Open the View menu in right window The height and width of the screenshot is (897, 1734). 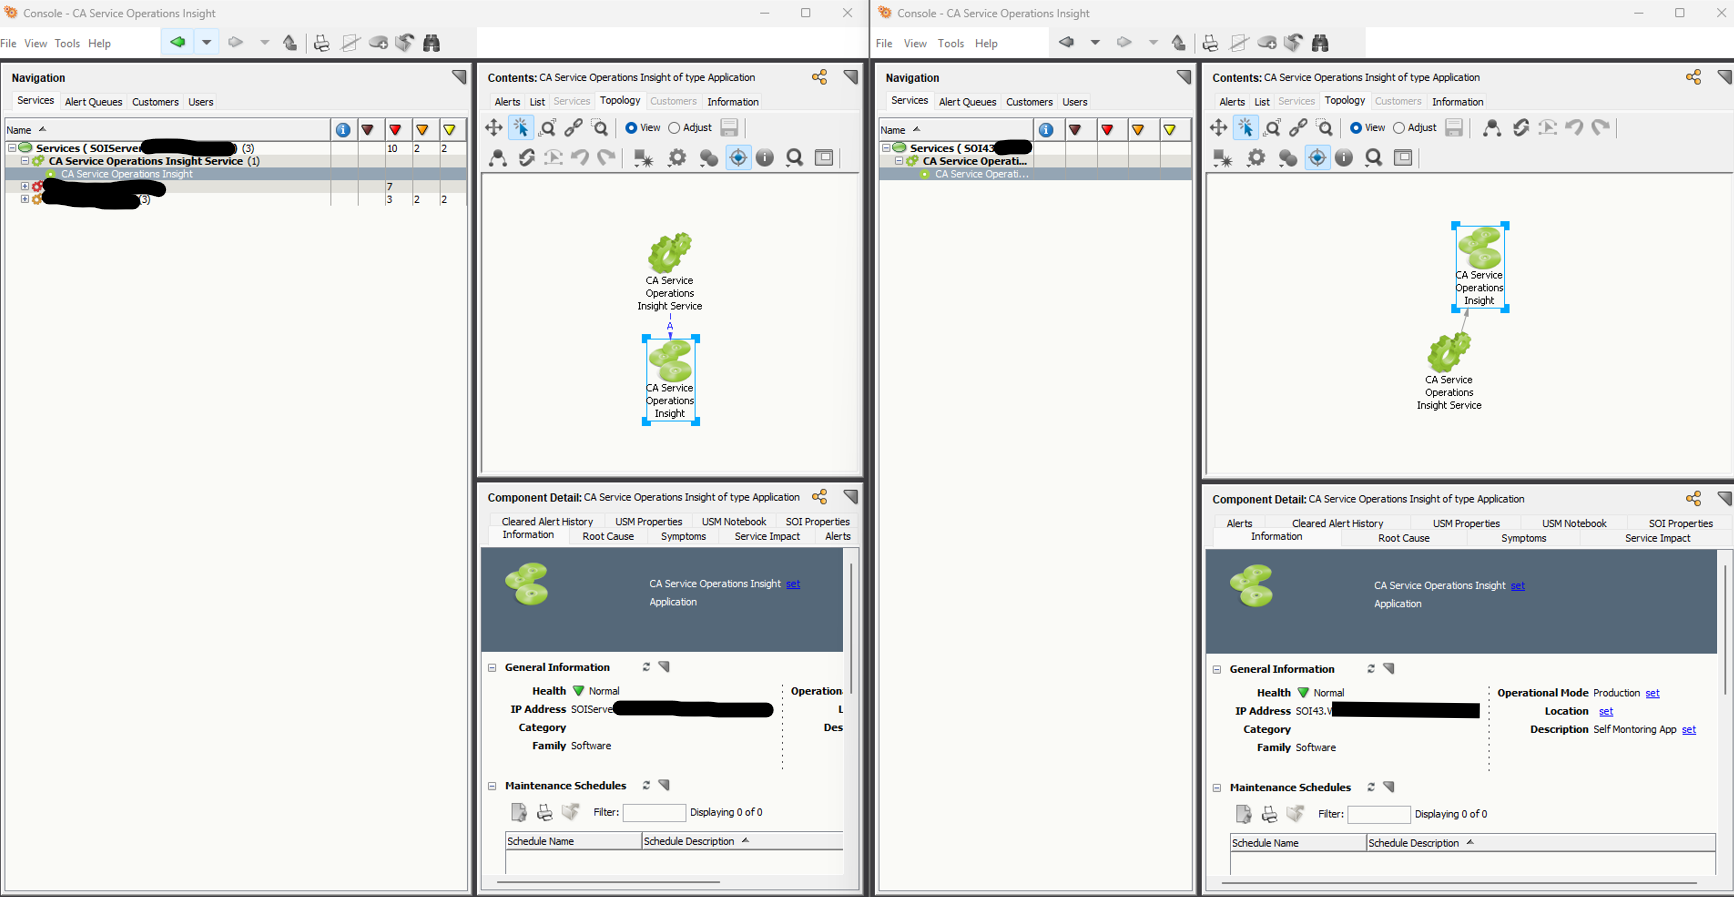(x=915, y=44)
